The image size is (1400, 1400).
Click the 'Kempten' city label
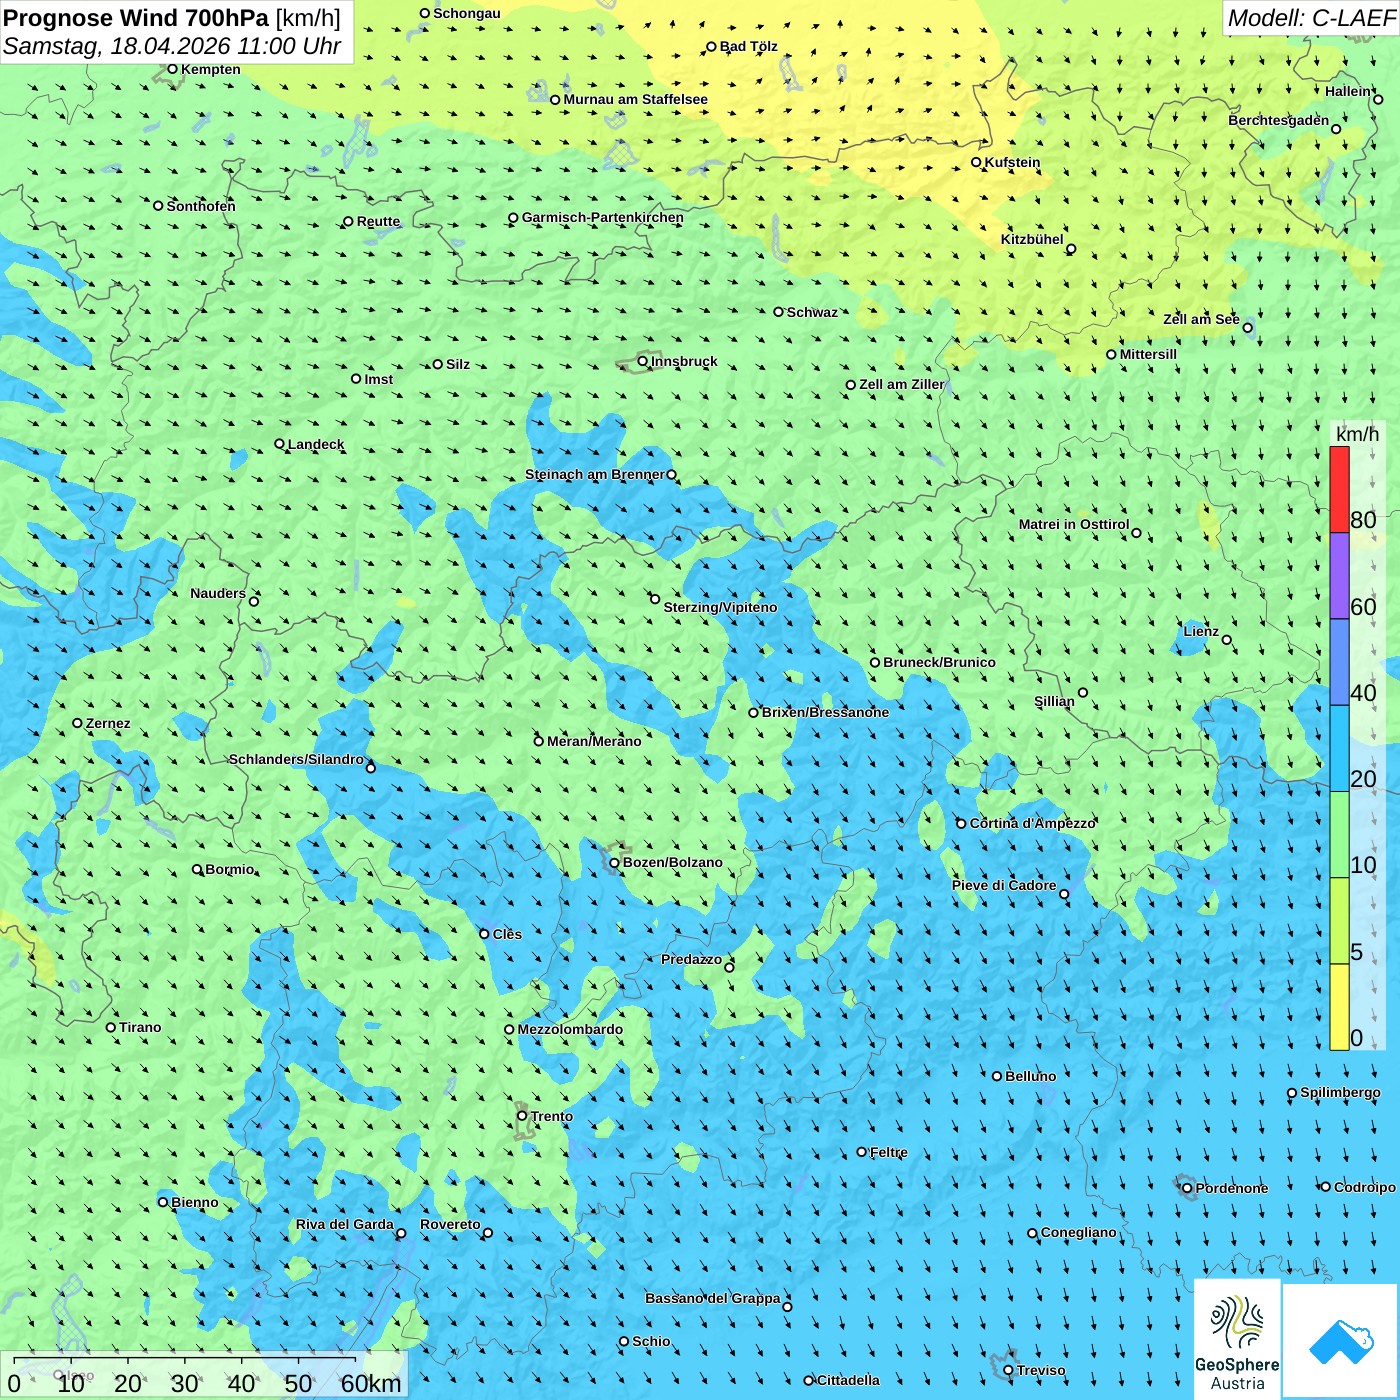click(x=211, y=69)
